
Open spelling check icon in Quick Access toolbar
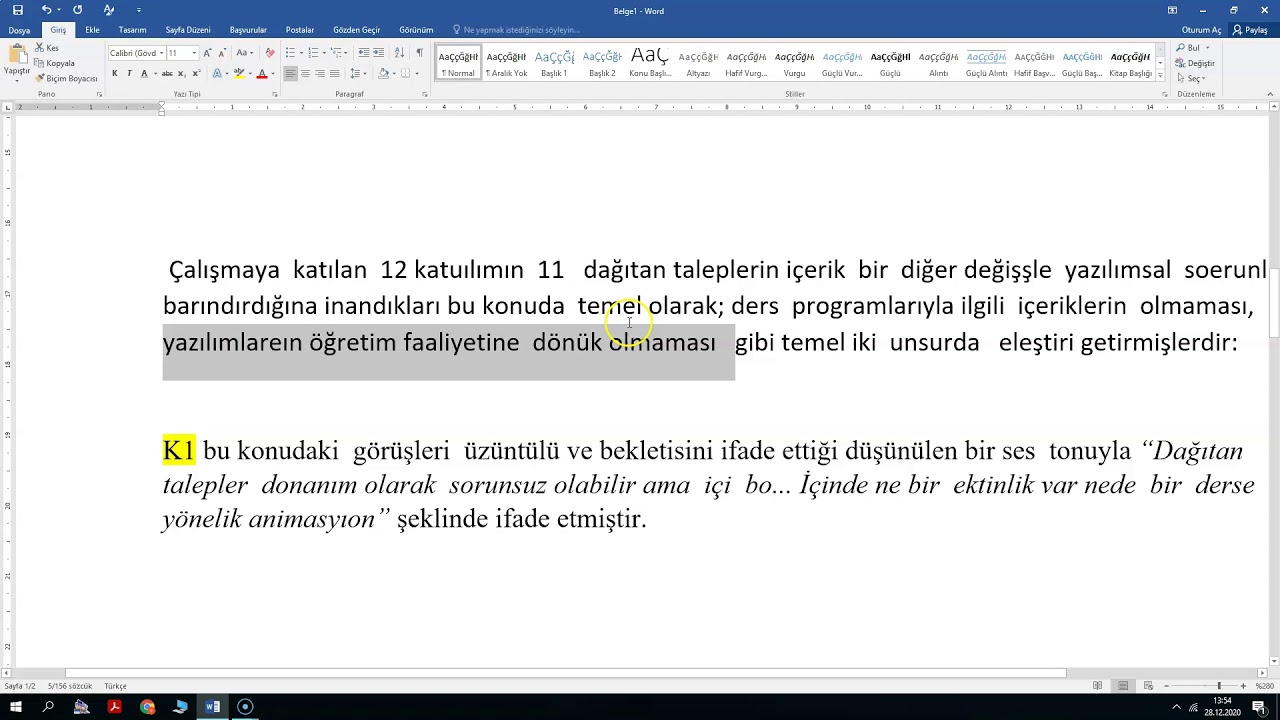[108, 10]
